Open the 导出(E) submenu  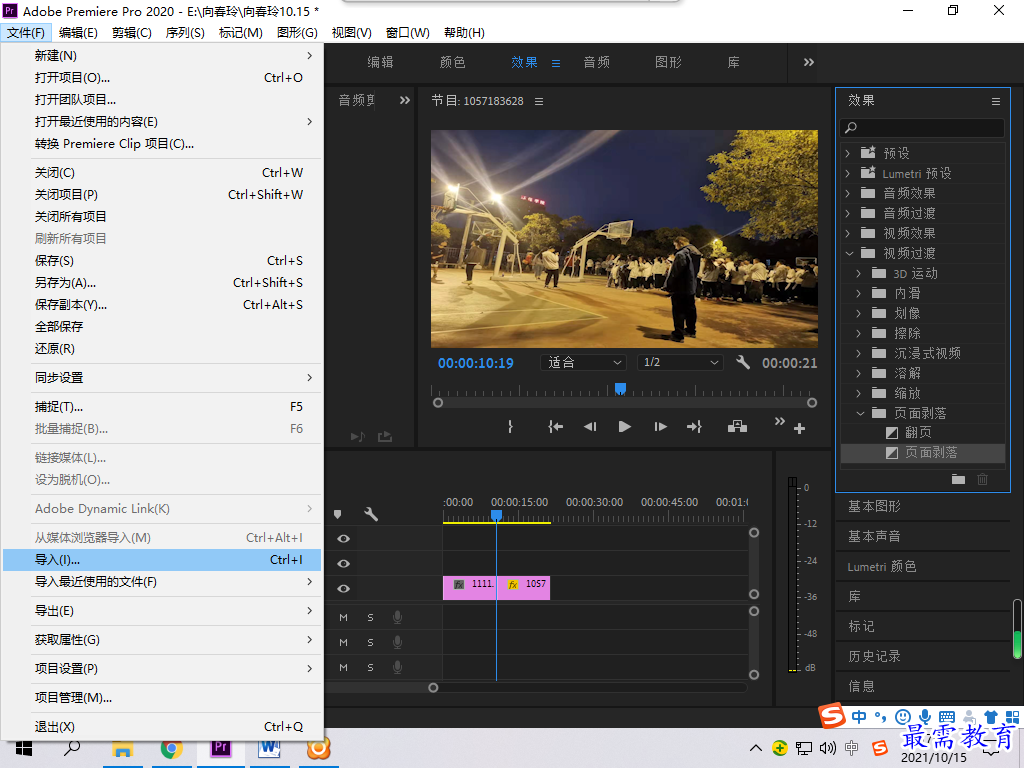162,611
